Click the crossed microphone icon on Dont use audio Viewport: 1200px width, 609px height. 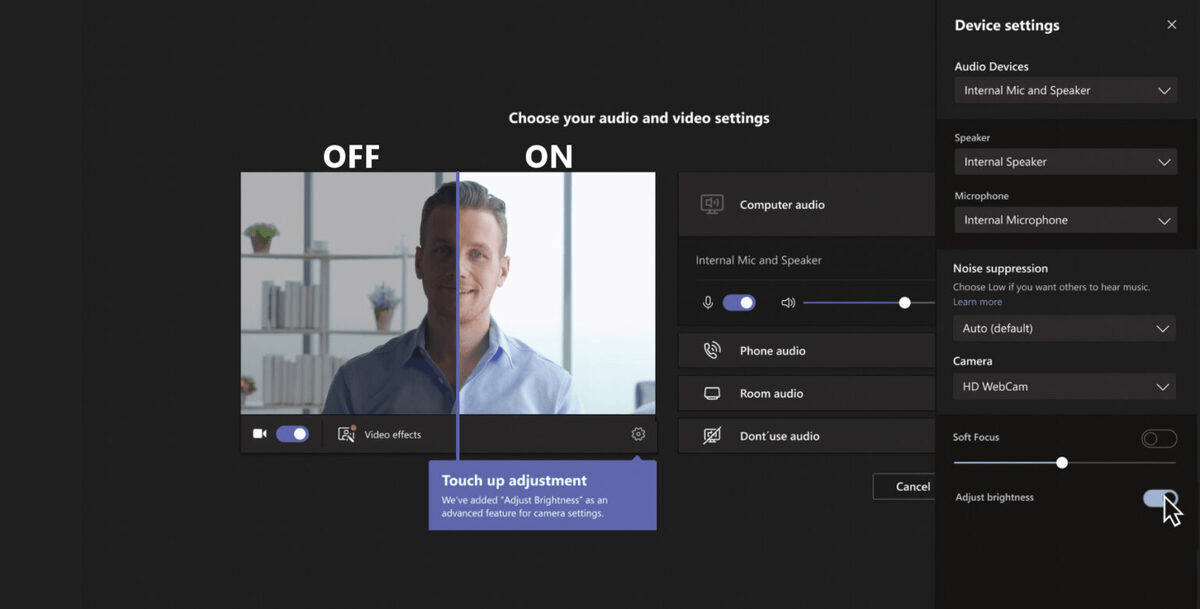coord(713,436)
